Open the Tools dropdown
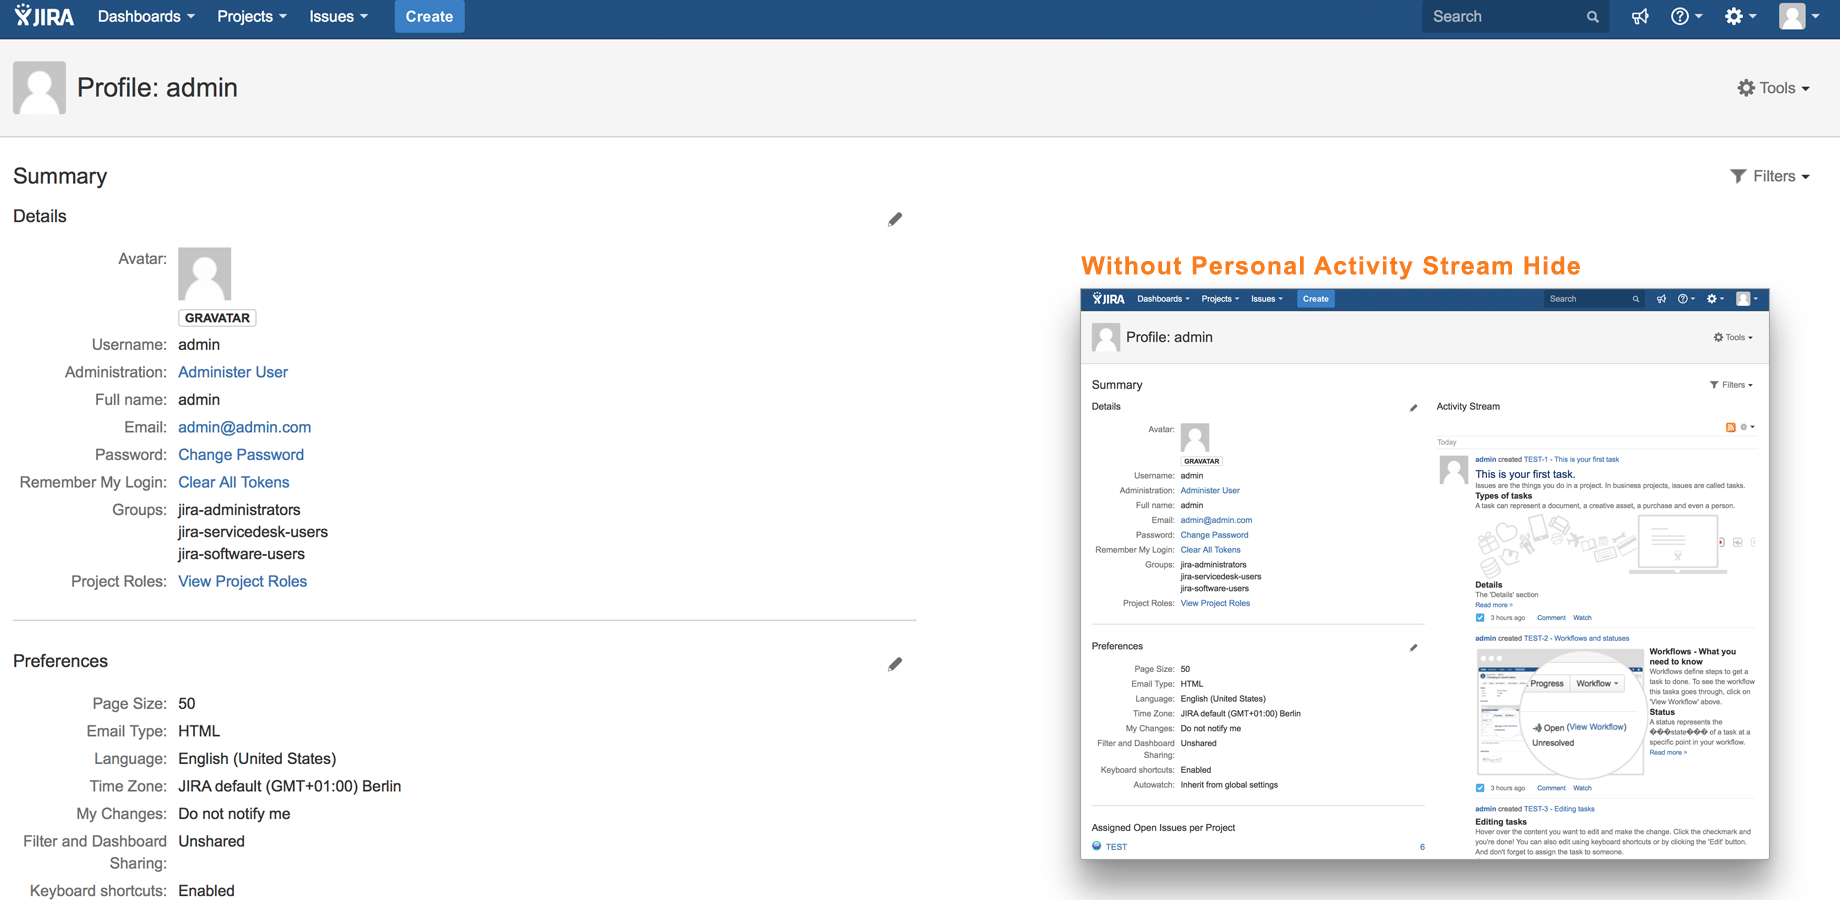Viewport: 1840px width, 900px height. pyautogui.click(x=1773, y=88)
